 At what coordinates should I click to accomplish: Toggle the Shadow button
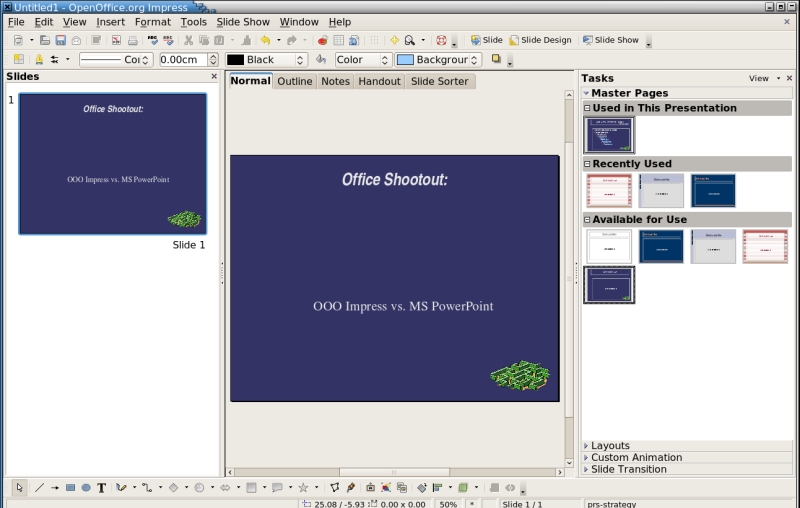tap(496, 59)
